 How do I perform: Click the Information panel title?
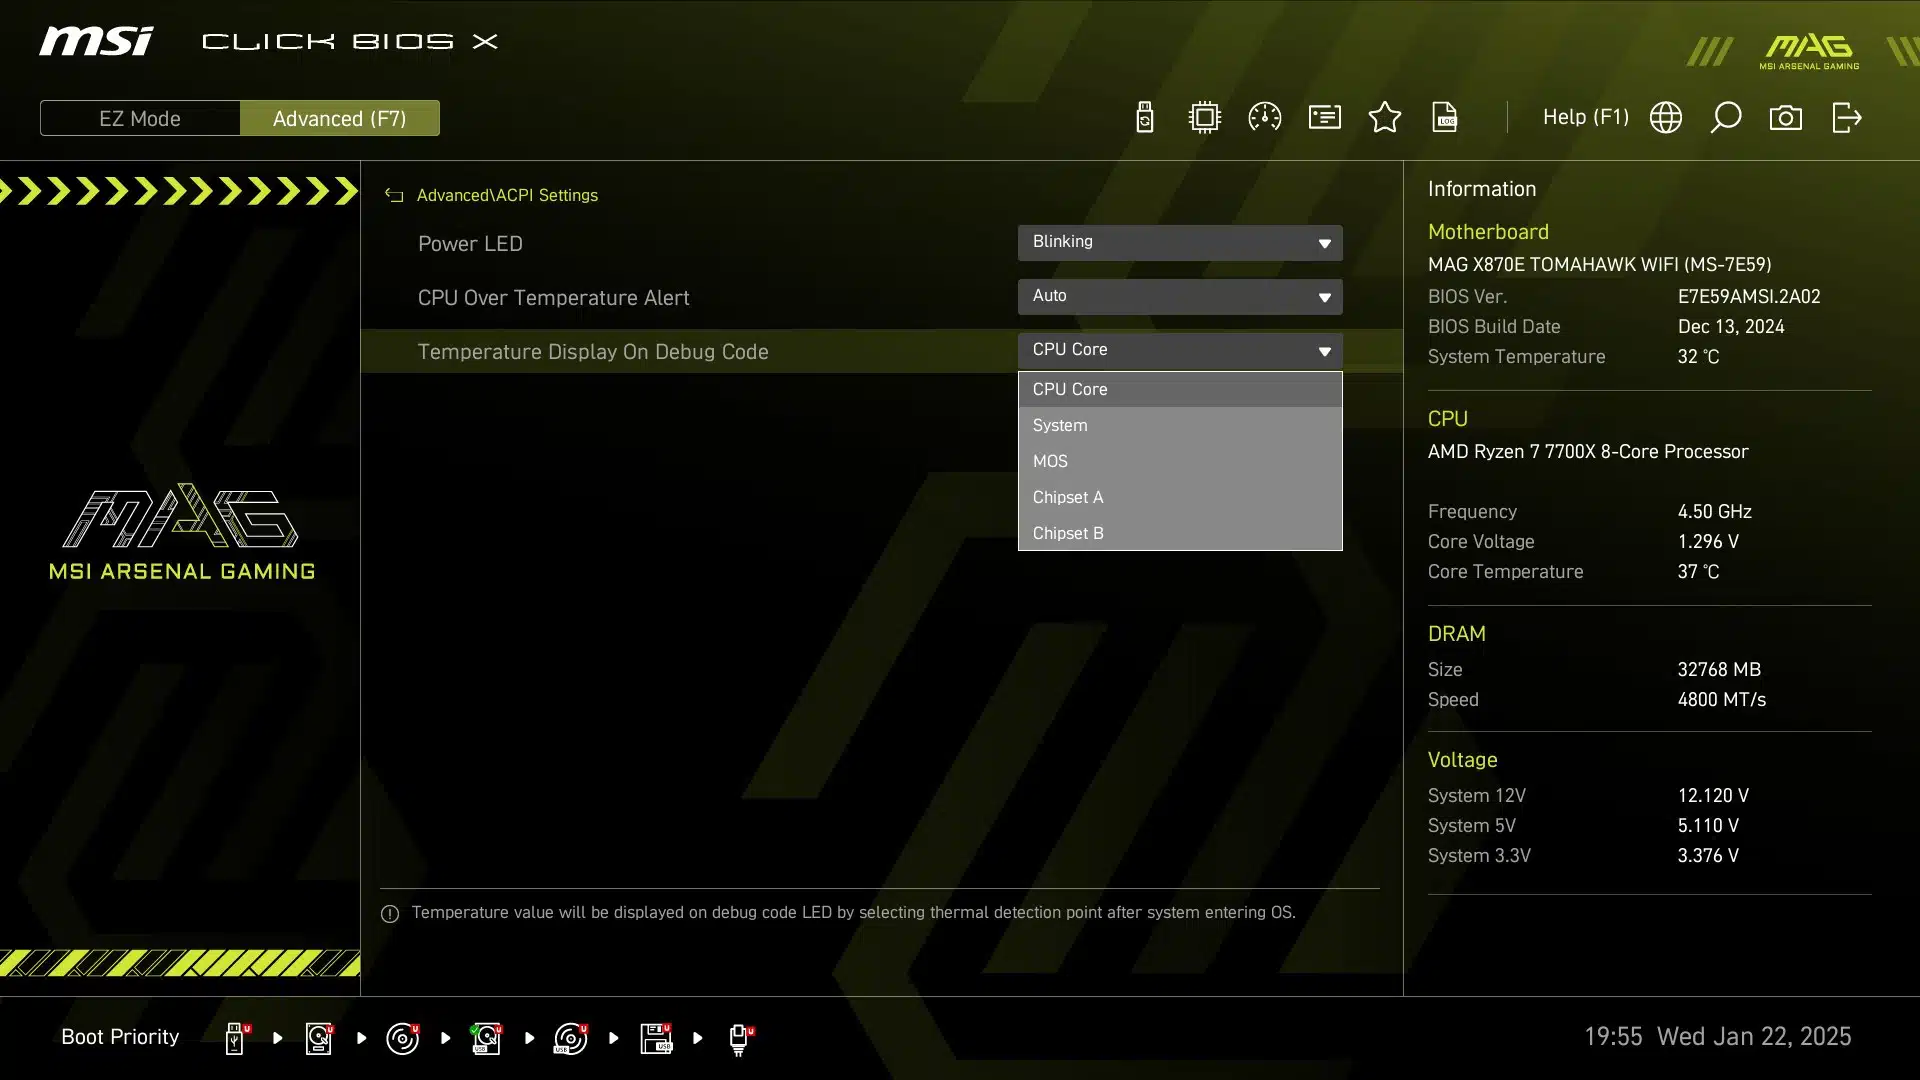click(1481, 189)
